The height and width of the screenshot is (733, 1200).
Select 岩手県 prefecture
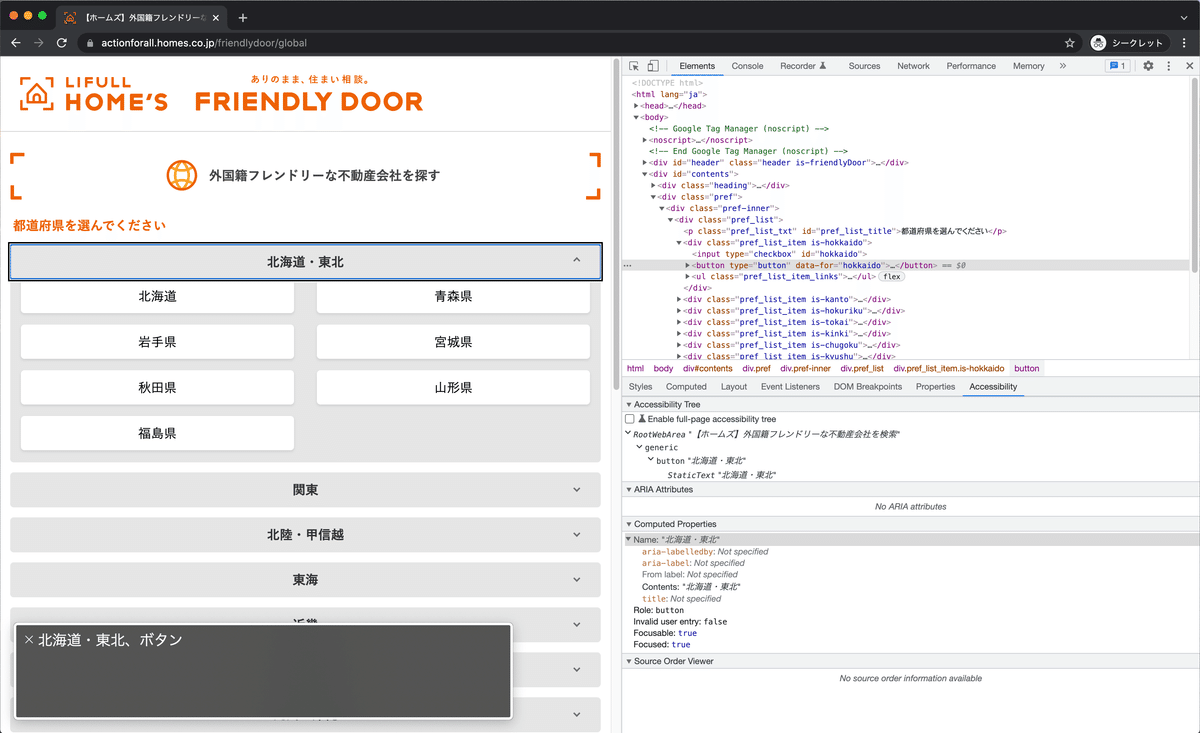pyautogui.click(x=157, y=342)
